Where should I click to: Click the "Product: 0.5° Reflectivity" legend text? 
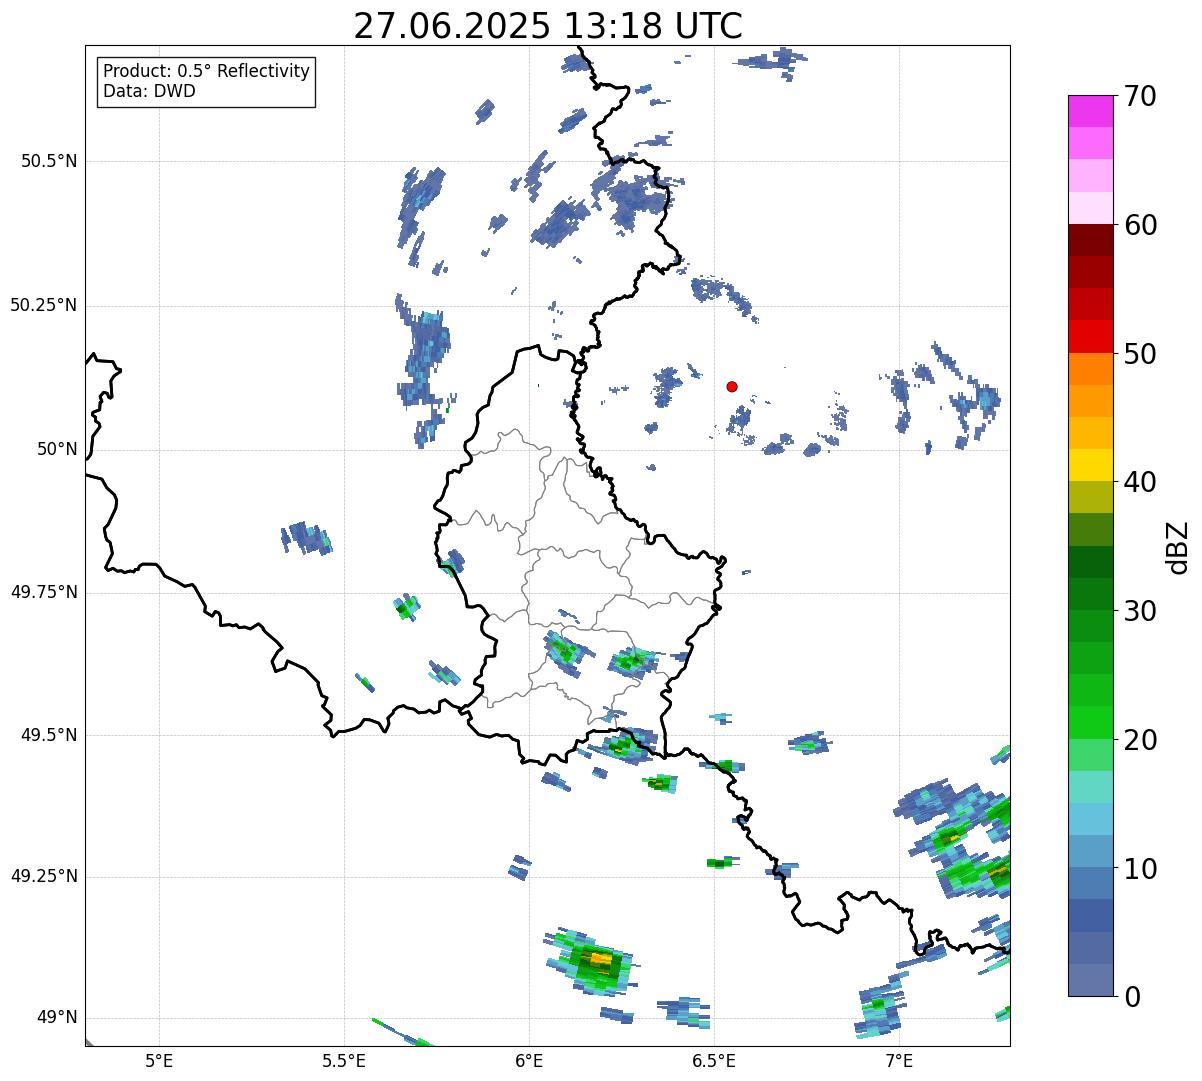point(206,72)
